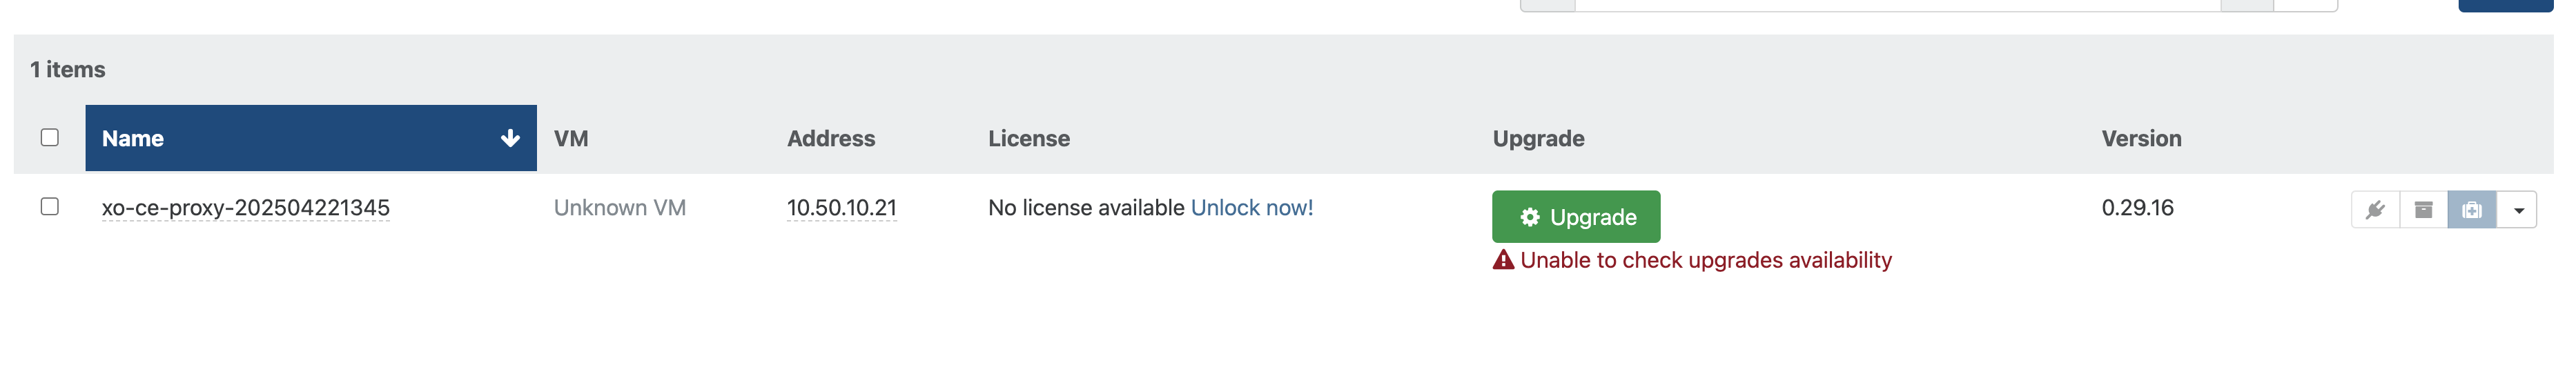Viewport: 2576px width, 374px height.
Task: Click the Unlock now! link
Action: (1251, 208)
